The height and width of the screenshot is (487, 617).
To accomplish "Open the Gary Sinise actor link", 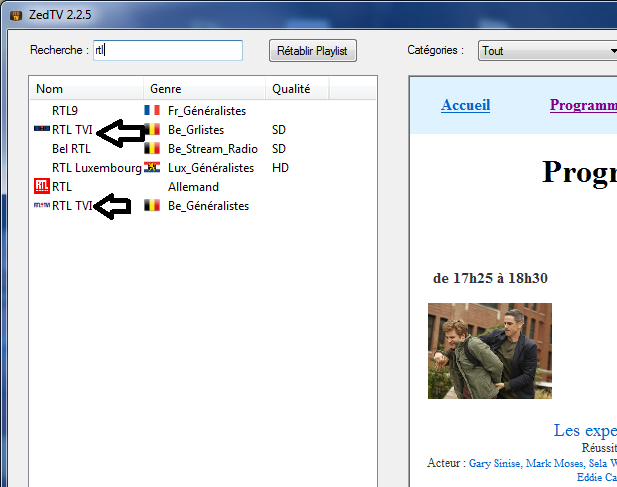I will click(x=495, y=463).
